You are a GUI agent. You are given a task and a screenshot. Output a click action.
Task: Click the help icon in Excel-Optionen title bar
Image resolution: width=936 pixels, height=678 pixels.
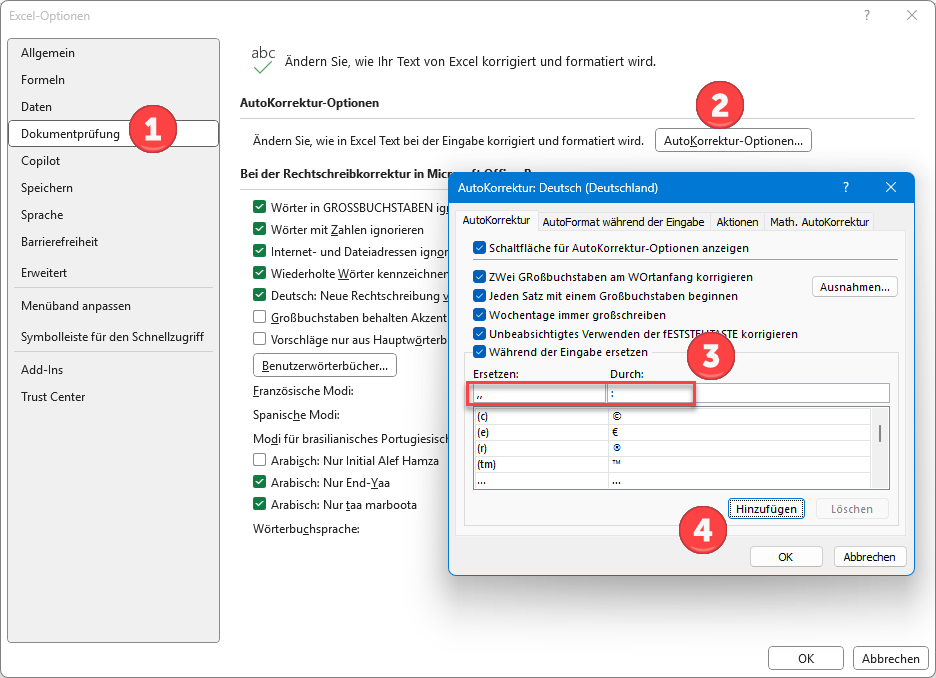click(x=866, y=15)
